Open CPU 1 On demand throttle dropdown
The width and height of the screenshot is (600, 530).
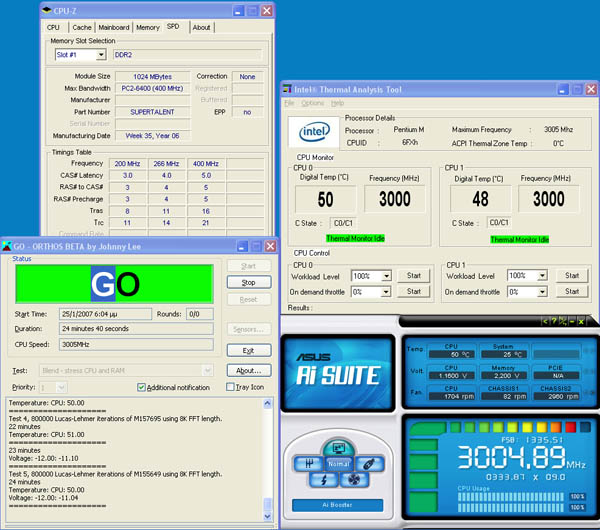(542, 292)
